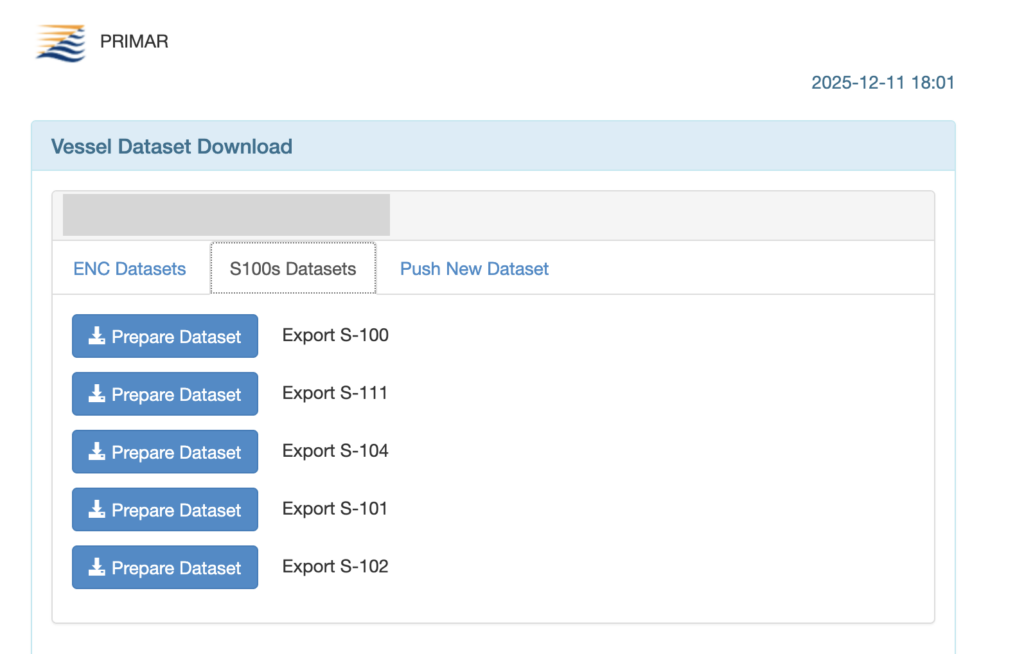
Task: Open the Push New Dataset tab
Action: coord(474,269)
